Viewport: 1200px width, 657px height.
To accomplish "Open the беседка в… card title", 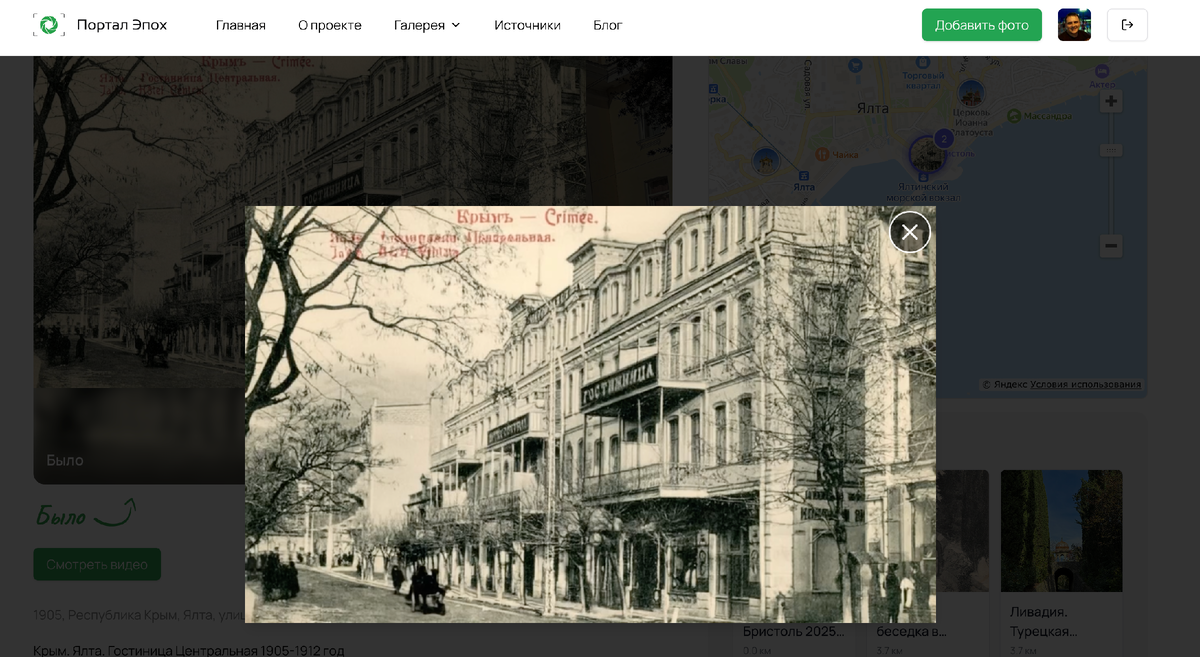I will pos(911,631).
